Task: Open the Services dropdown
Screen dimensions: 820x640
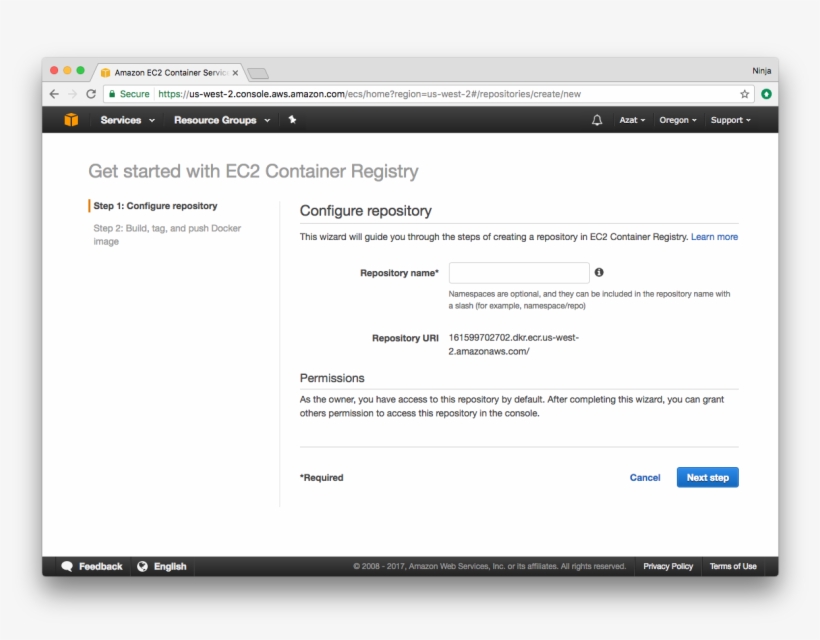Action: pyautogui.click(x=125, y=120)
